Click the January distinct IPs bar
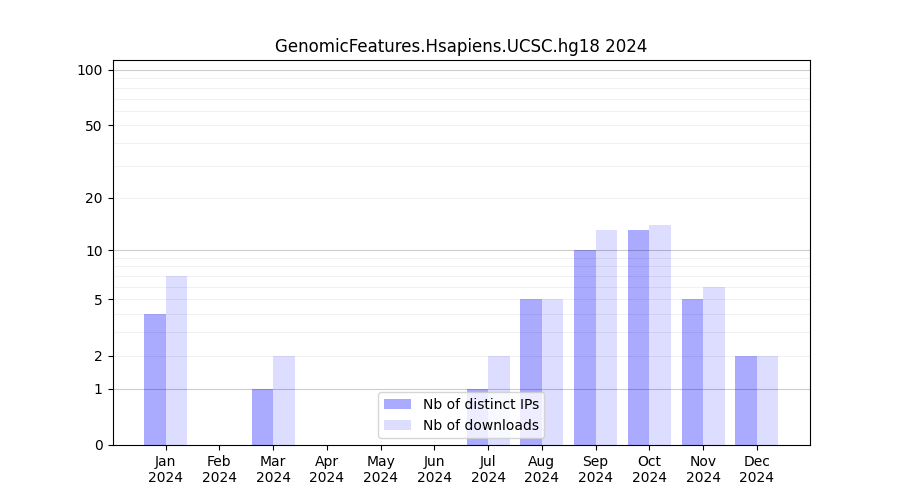This screenshot has width=900, height=500. 155,379
